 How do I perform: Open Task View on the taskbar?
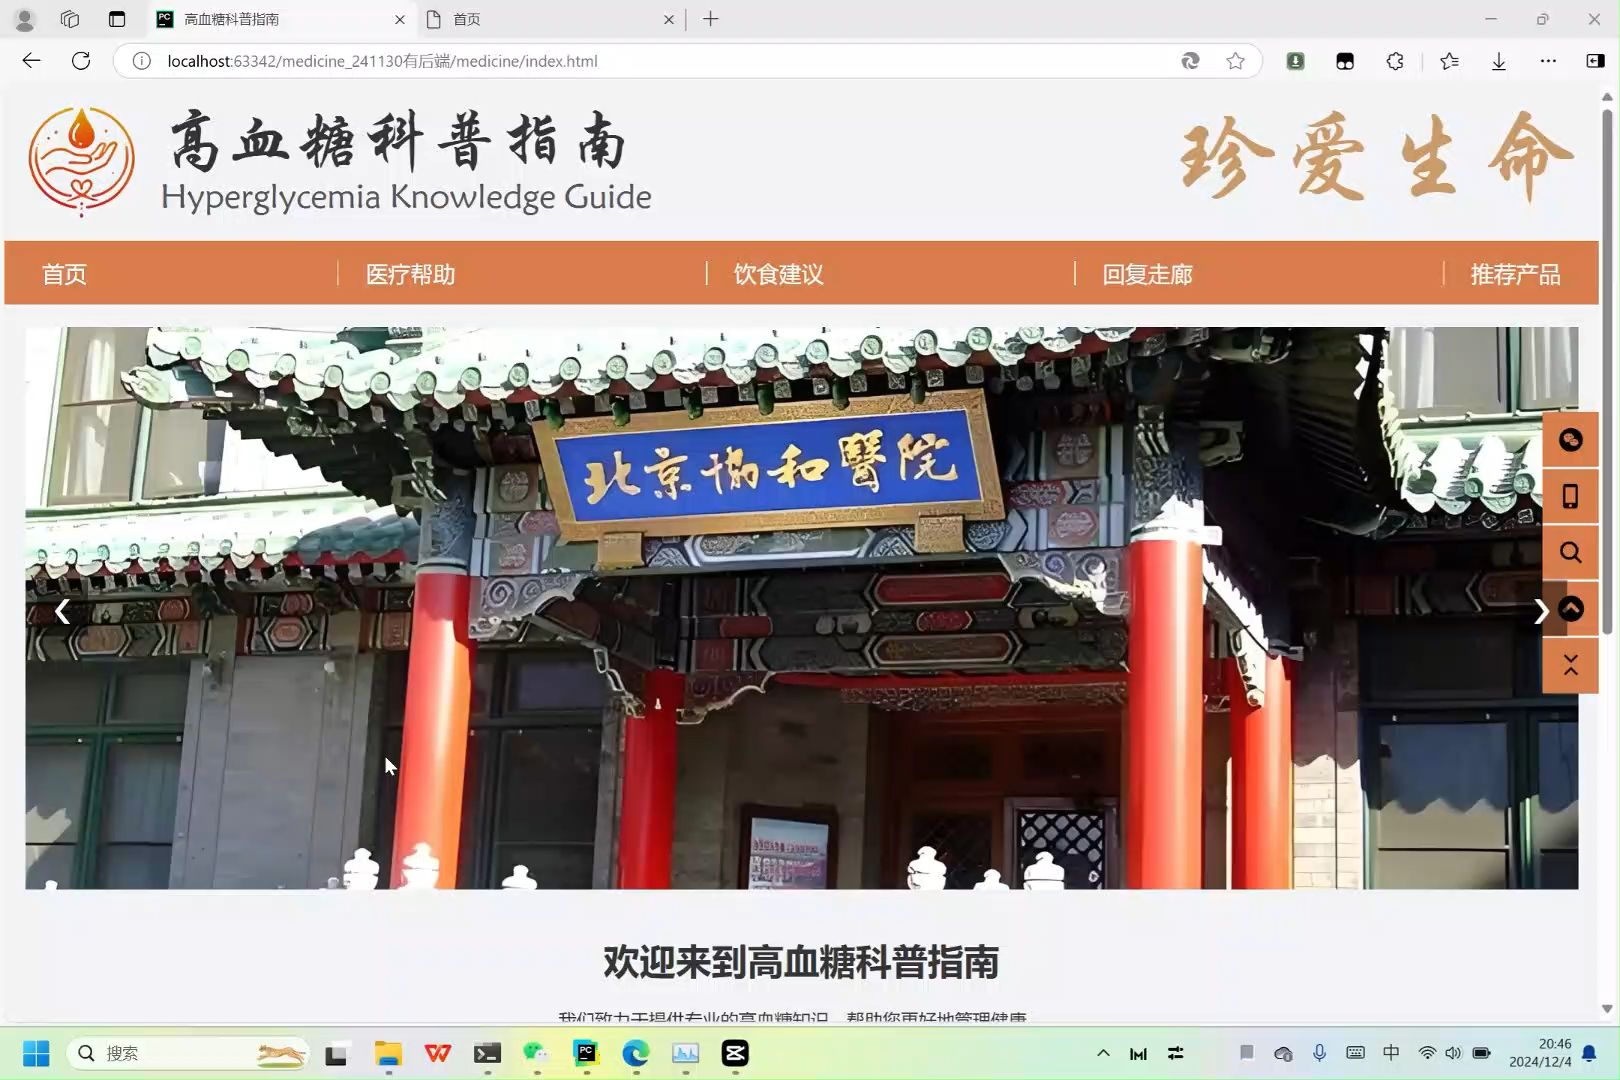pyautogui.click(x=336, y=1054)
